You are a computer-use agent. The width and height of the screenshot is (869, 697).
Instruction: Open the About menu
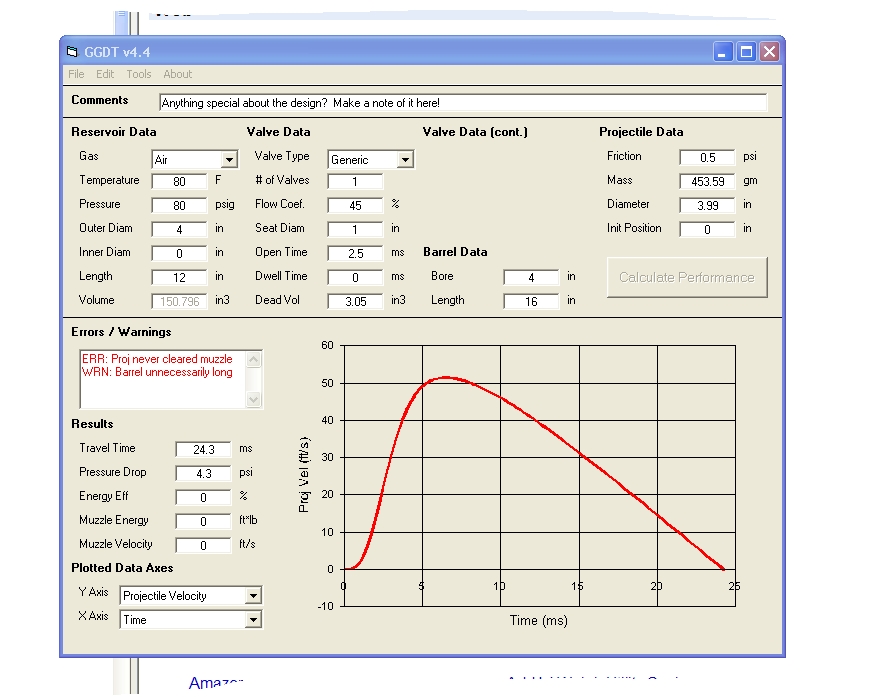coord(178,74)
